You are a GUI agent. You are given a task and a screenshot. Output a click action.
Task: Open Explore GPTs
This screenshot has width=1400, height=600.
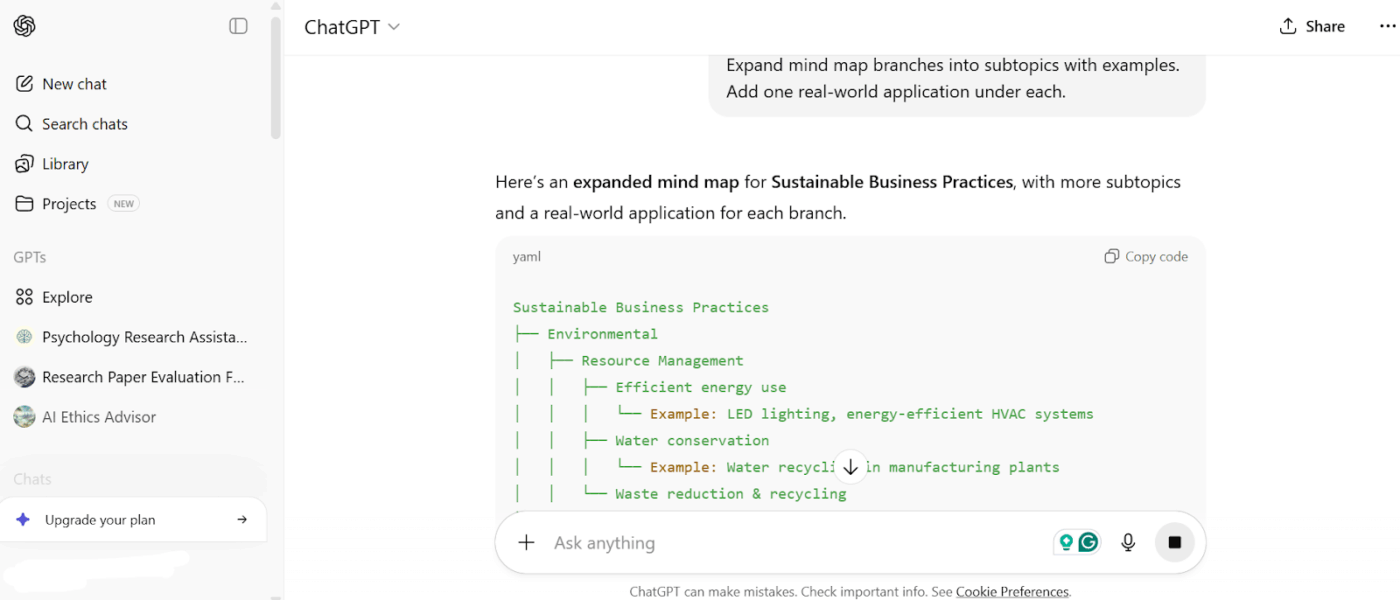pos(67,297)
